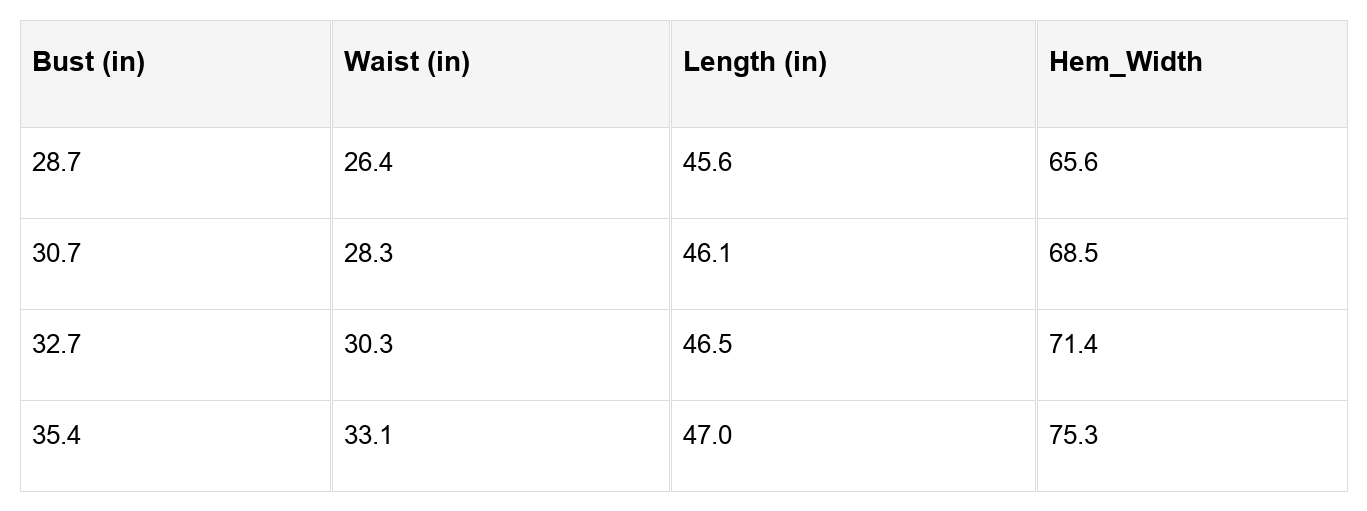Click the Length (in) column header
This screenshot has width=1367, height=511.
[755, 62]
